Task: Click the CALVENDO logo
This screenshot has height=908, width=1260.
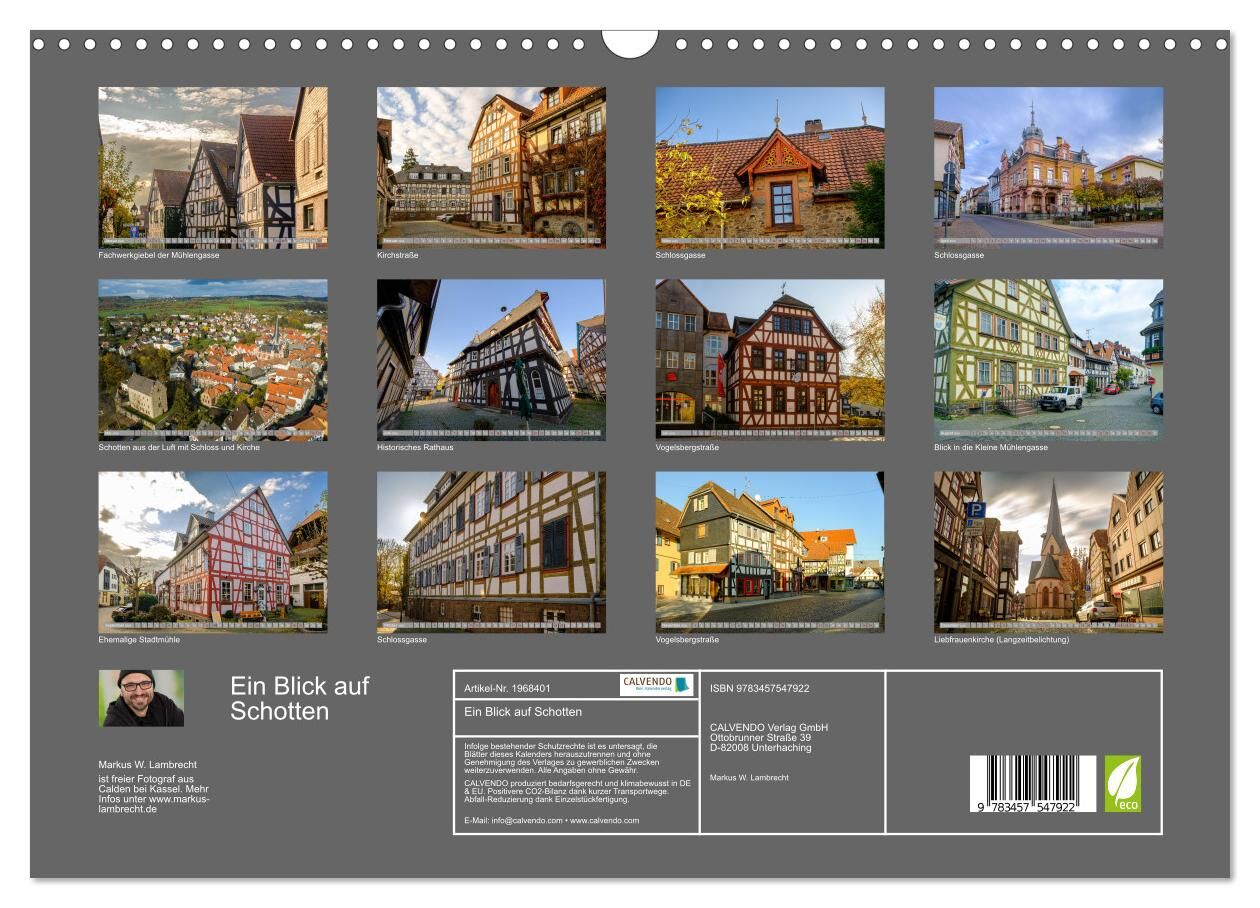Action: tap(656, 685)
